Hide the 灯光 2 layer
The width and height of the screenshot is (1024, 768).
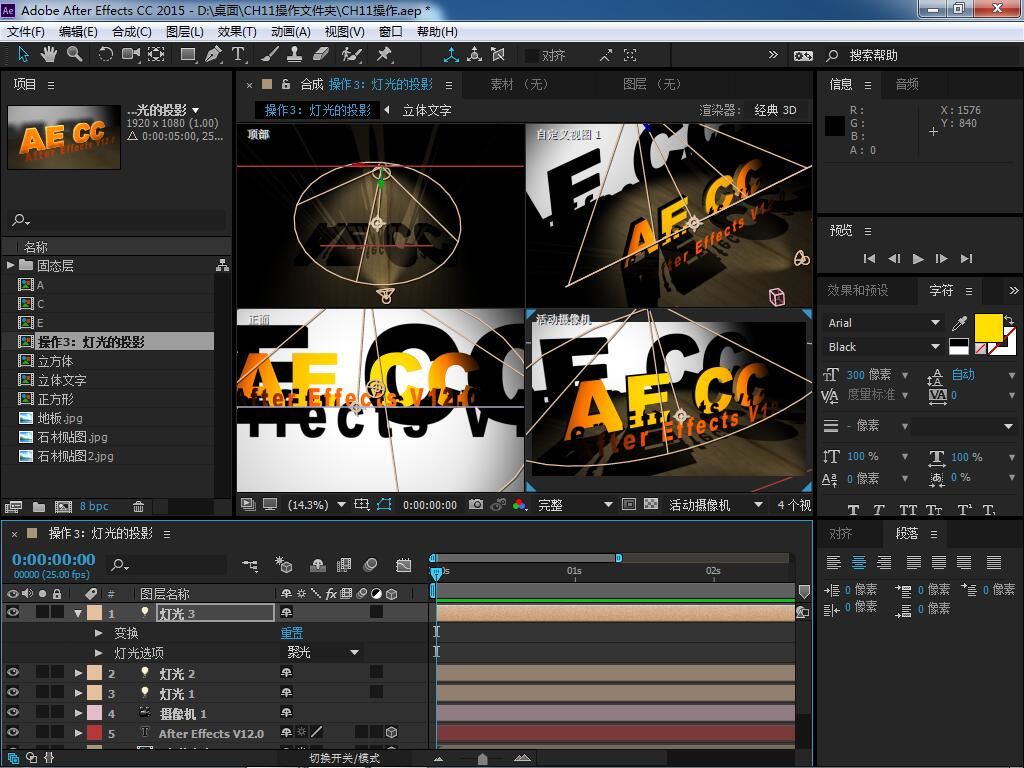12,673
